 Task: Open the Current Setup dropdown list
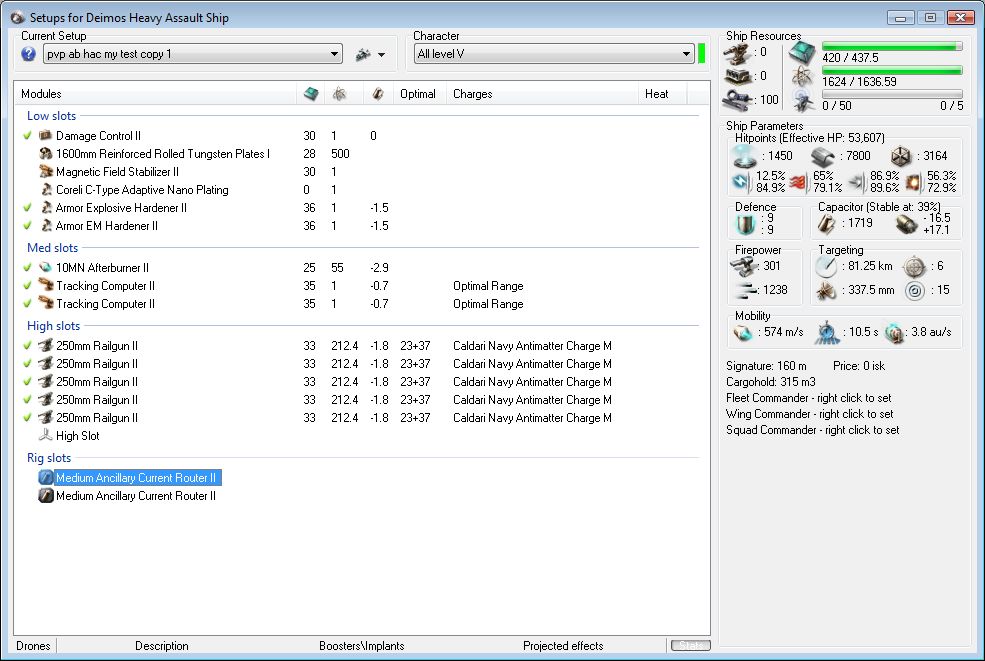tap(192, 54)
